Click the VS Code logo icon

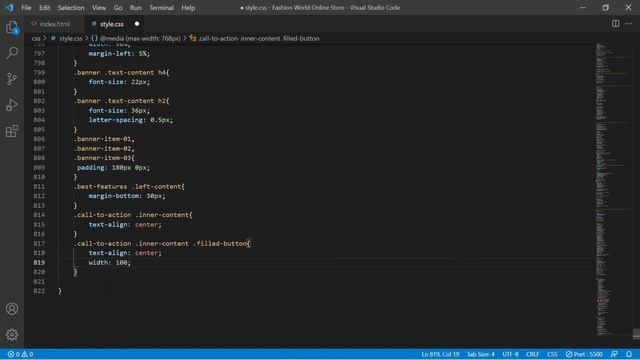coord(9,7)
